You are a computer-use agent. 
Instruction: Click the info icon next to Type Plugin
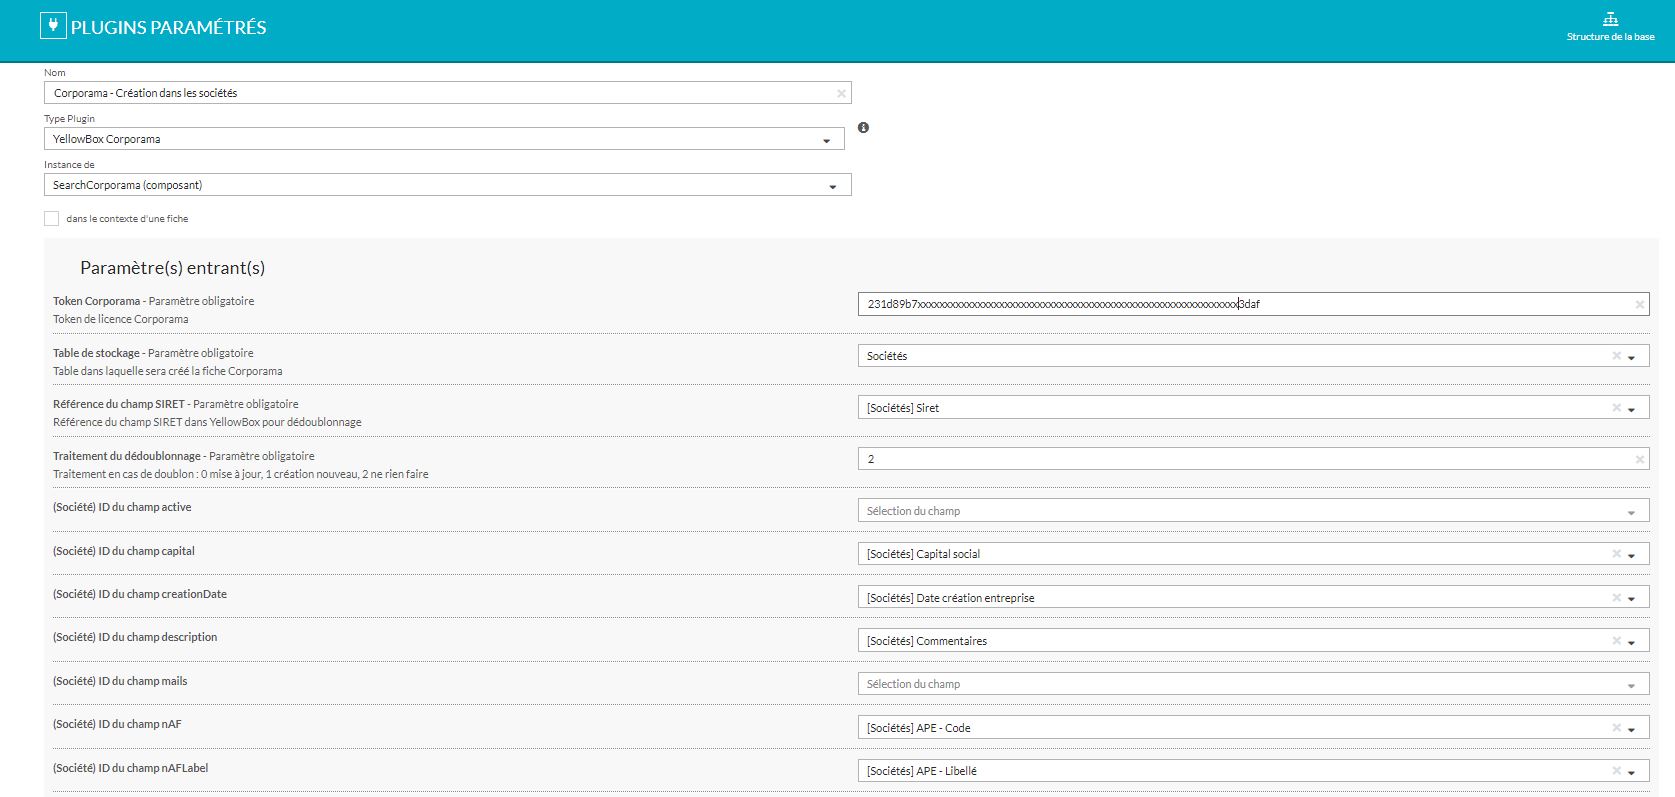click(x=863, y=128)
